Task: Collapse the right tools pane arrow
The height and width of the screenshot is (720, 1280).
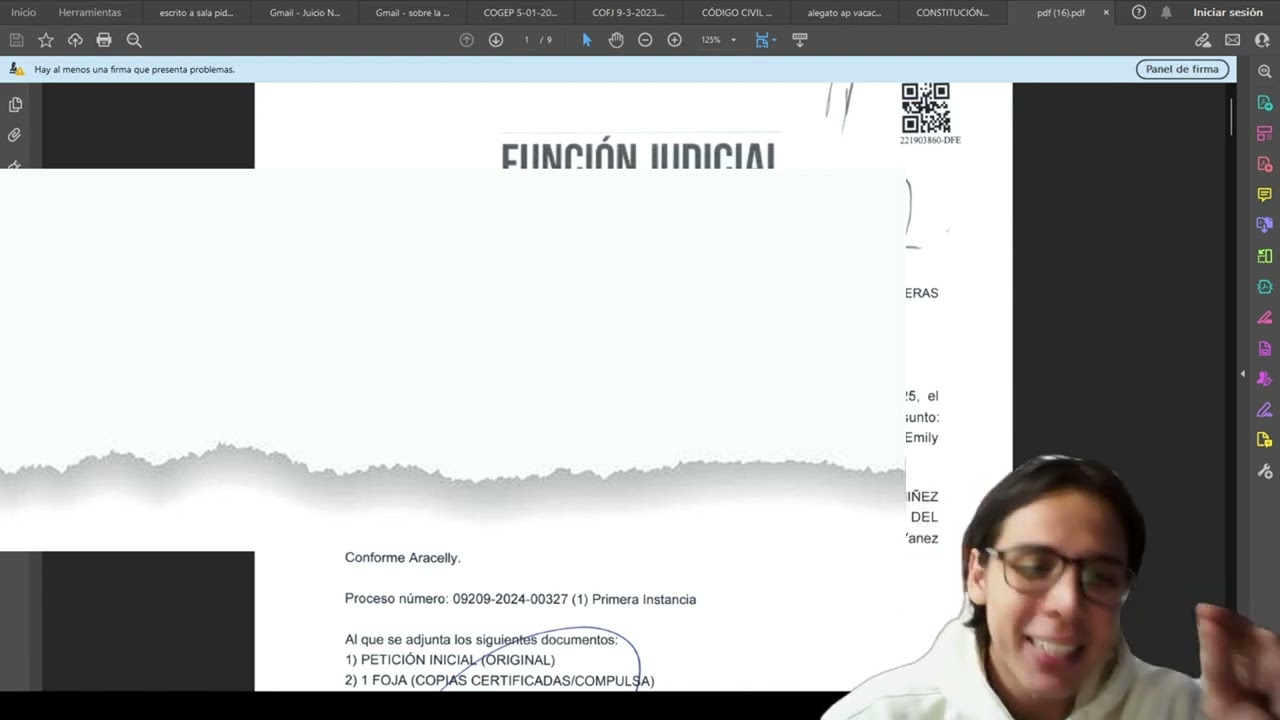Action: 1243,374
